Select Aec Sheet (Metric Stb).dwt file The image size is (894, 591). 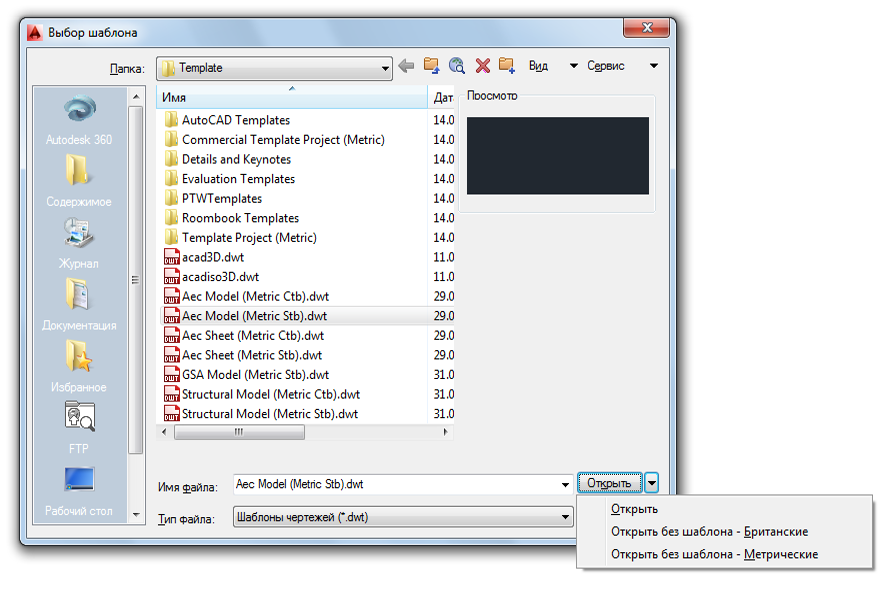[x=243, y=355]
